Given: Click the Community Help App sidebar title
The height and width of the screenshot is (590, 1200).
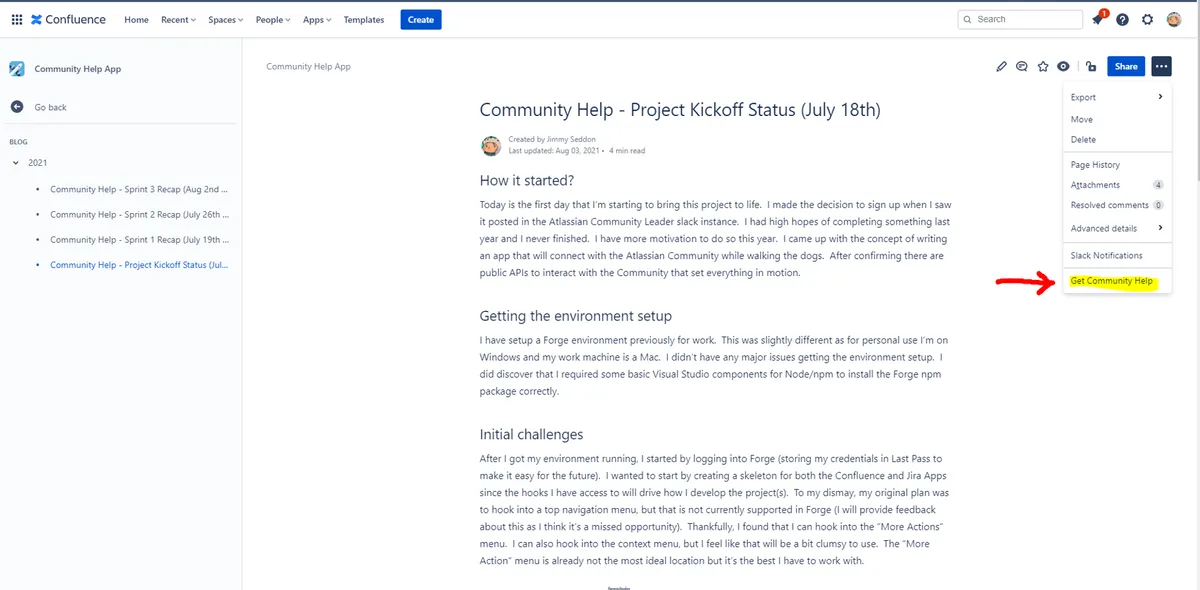Looking at the screenshot, I should point(78,69).
